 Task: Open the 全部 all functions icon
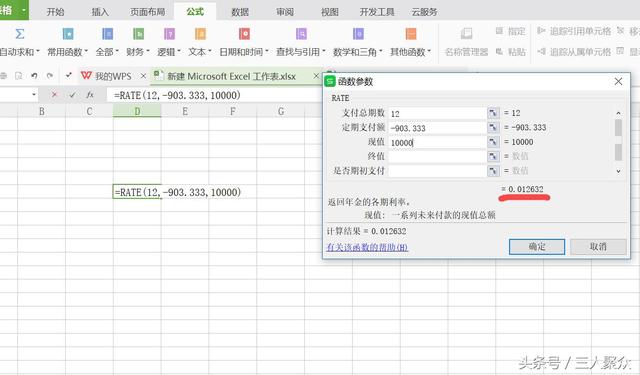coord(107,33)
